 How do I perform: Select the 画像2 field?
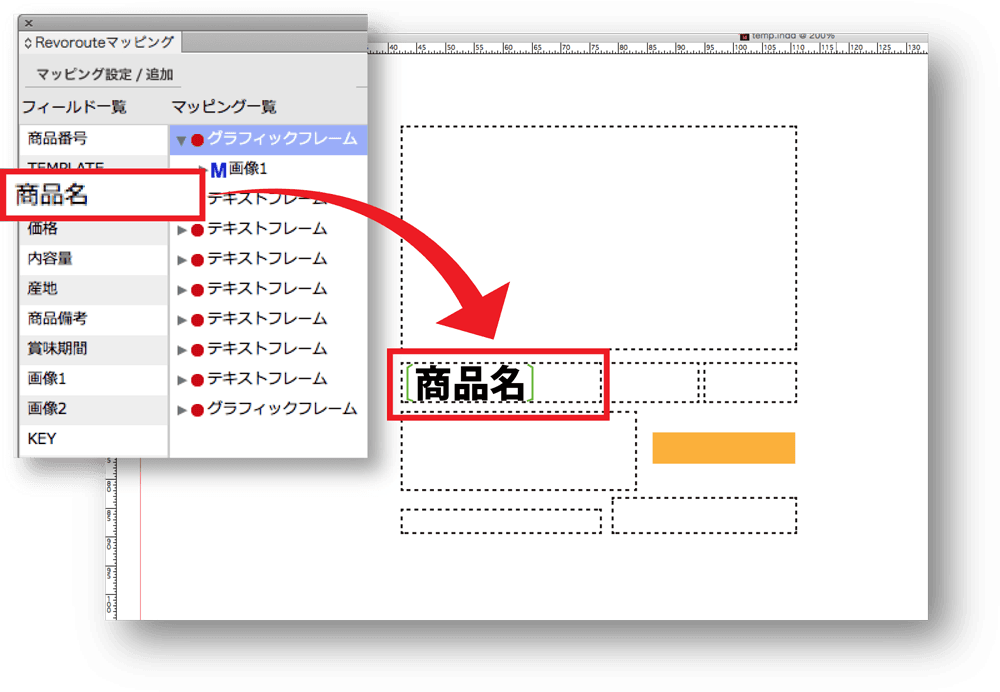pos(93,409)
